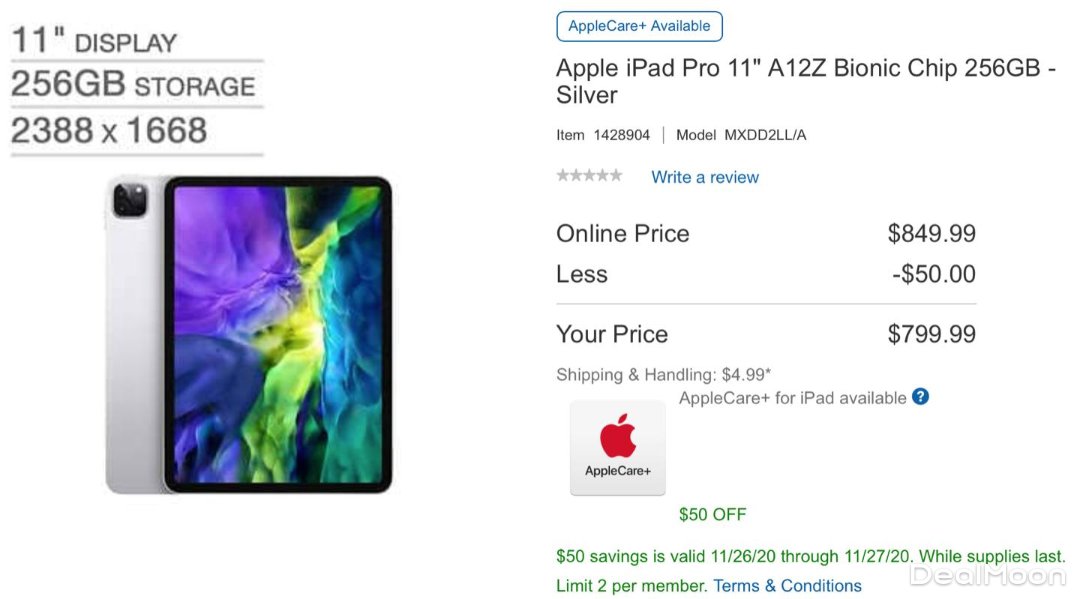
Task: Click the iPad Pro product image
Action: click(x=249, y=335)
